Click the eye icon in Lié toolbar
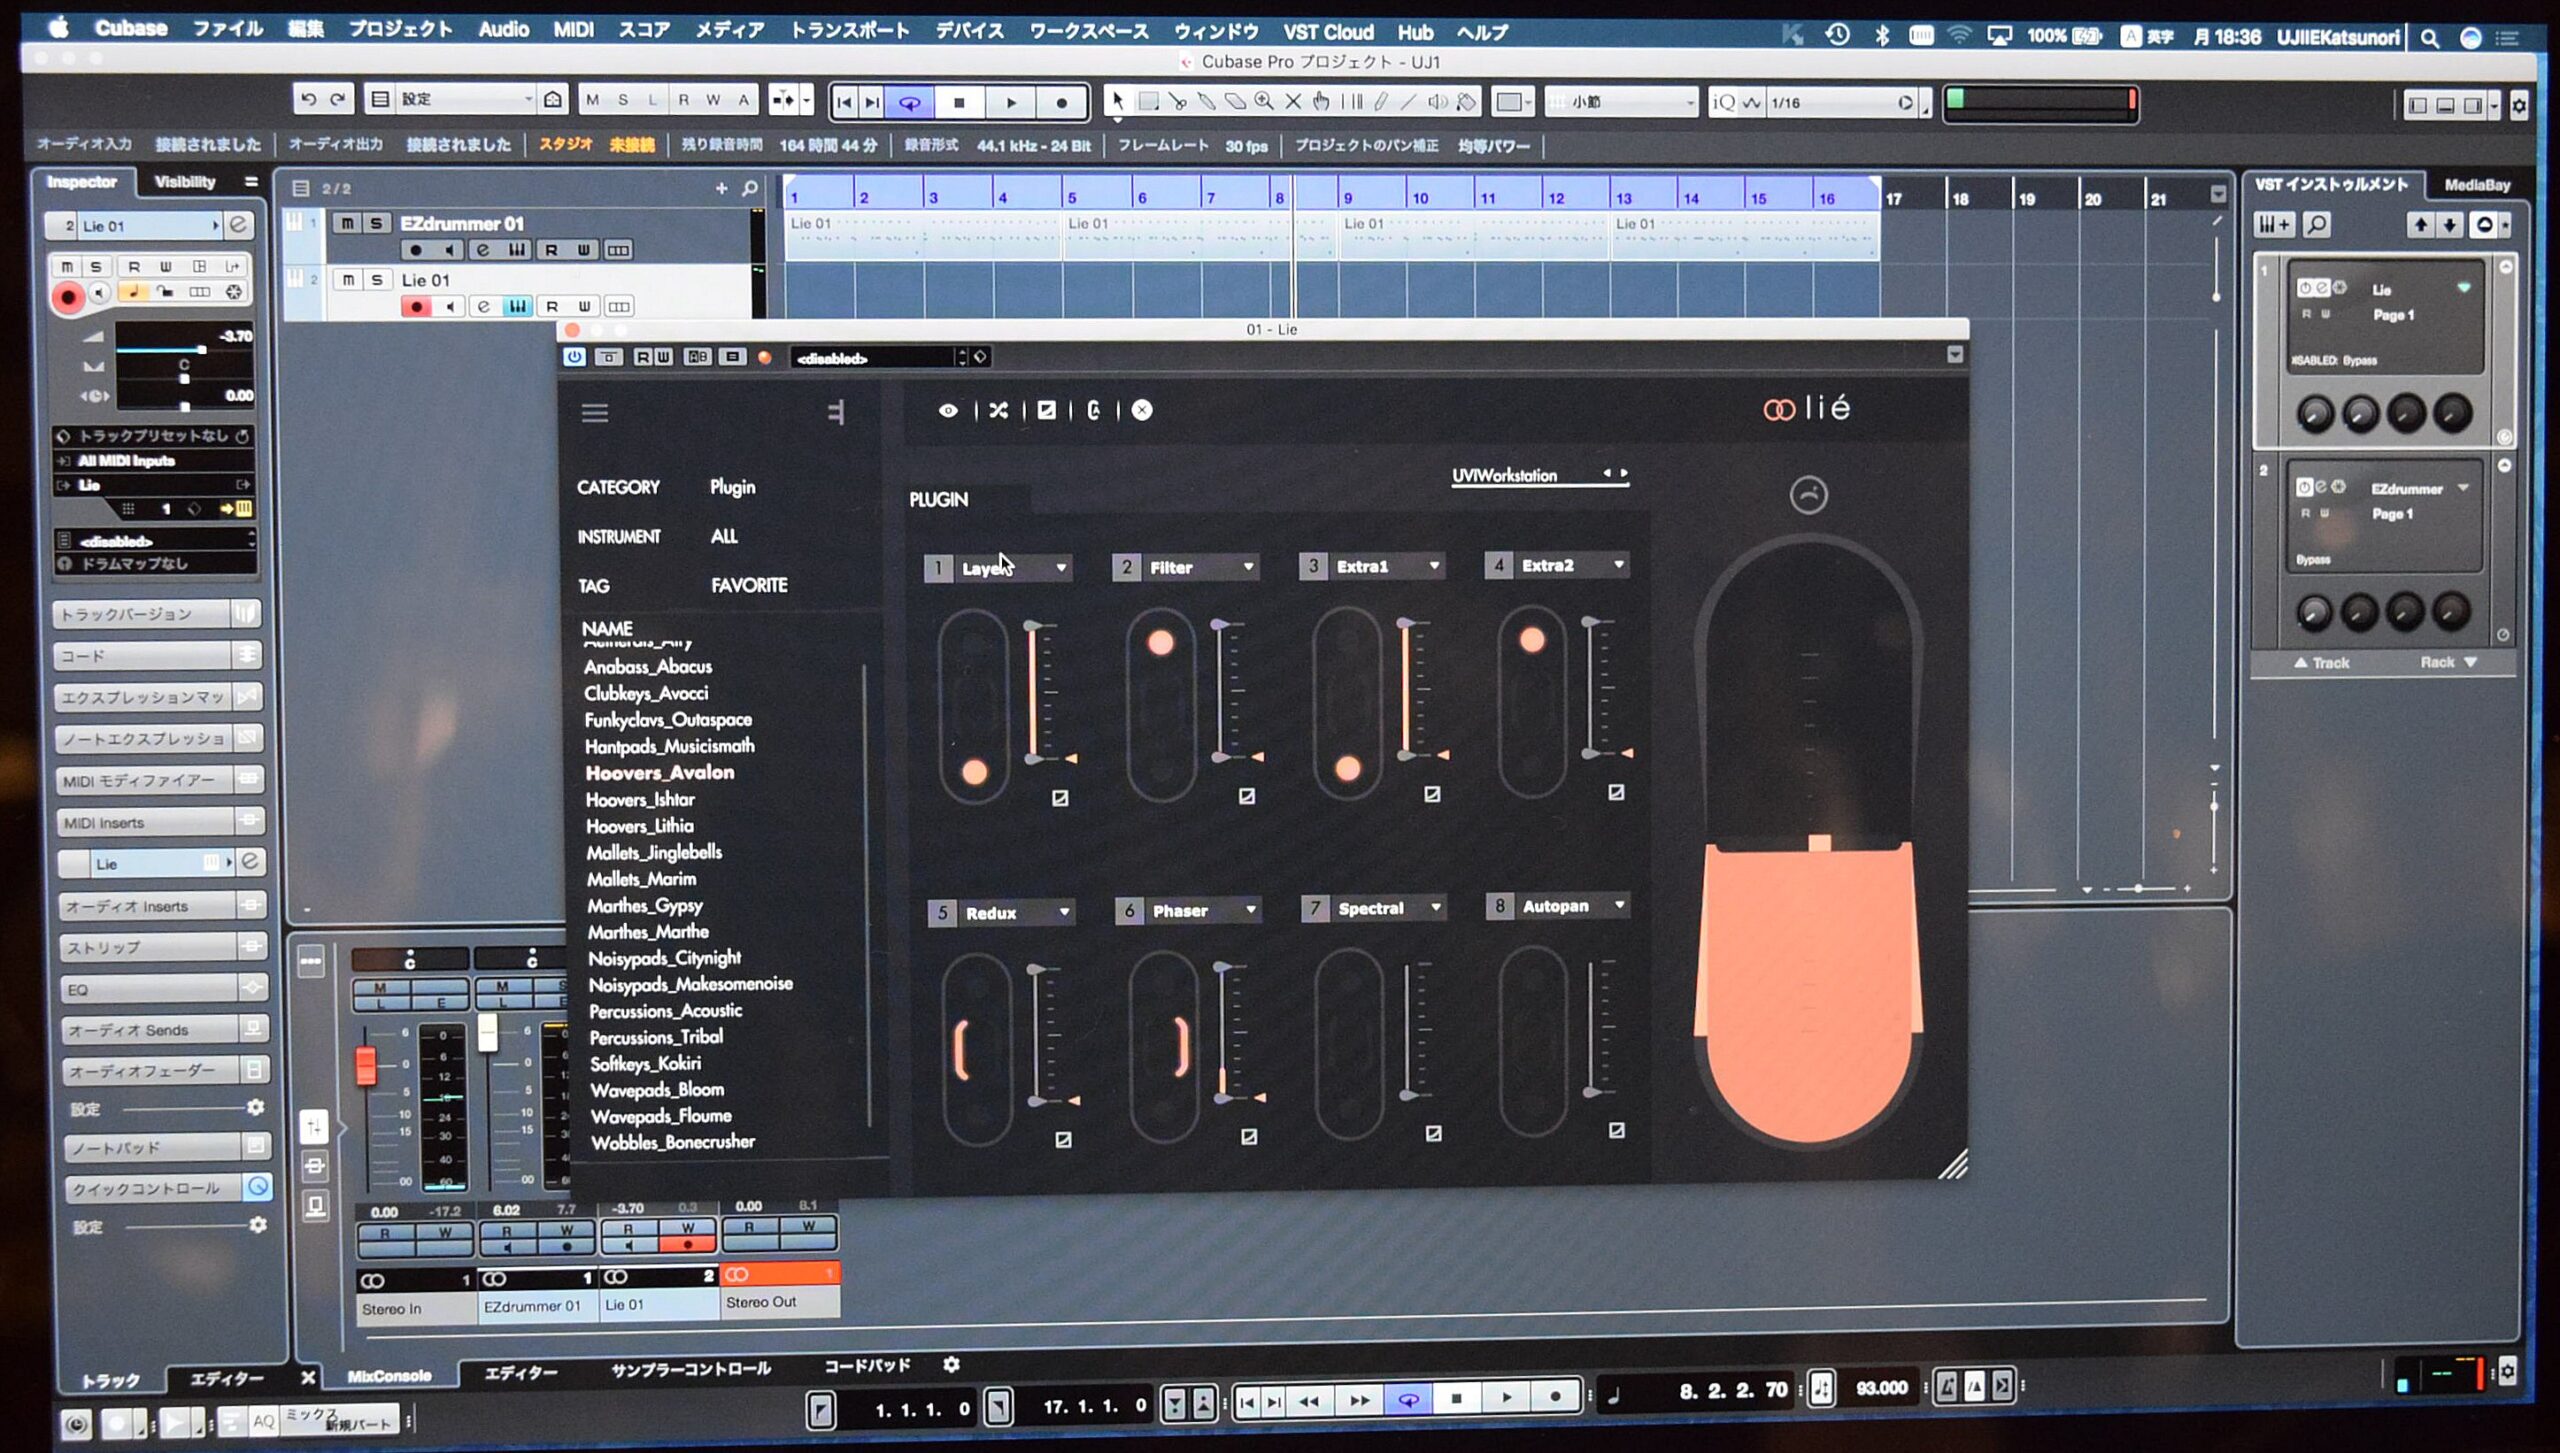The height and width of the screenshot is (1453, 2560). tap(948, 410)
